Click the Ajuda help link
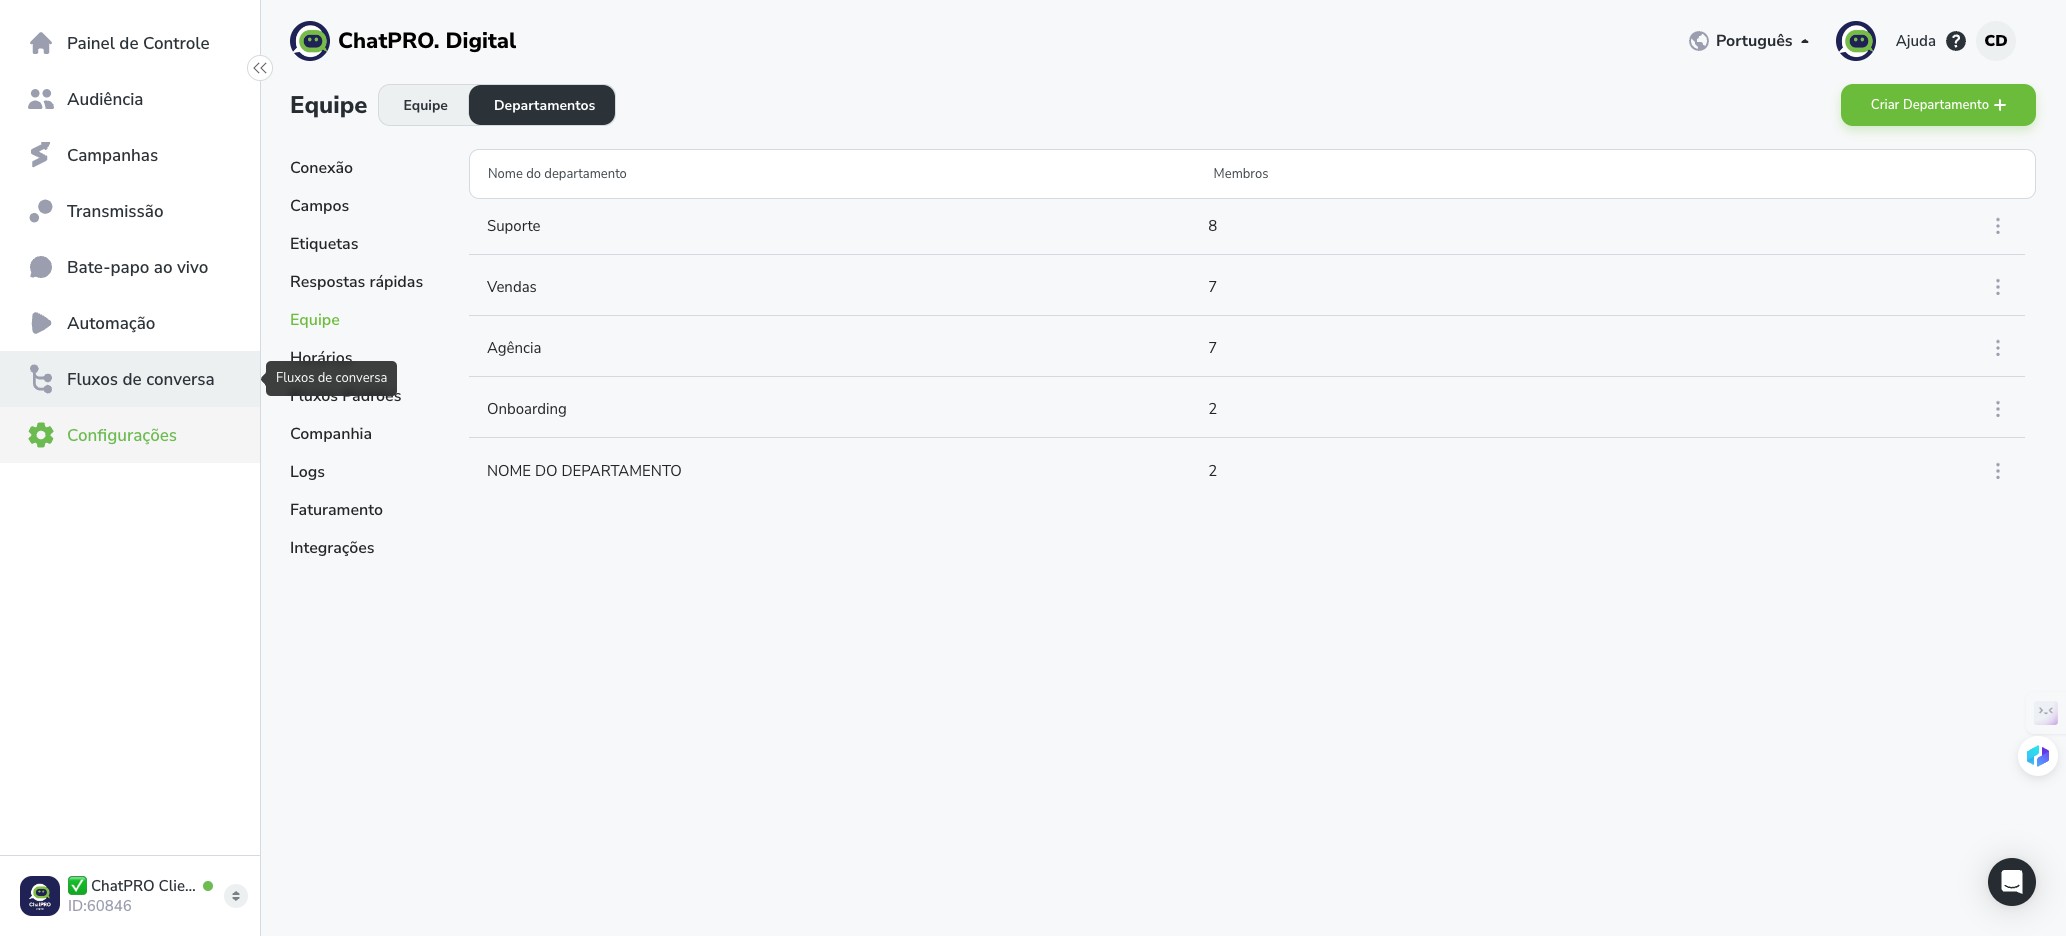Screen dimensions: 2066x936 click(x=1915, y=41)
